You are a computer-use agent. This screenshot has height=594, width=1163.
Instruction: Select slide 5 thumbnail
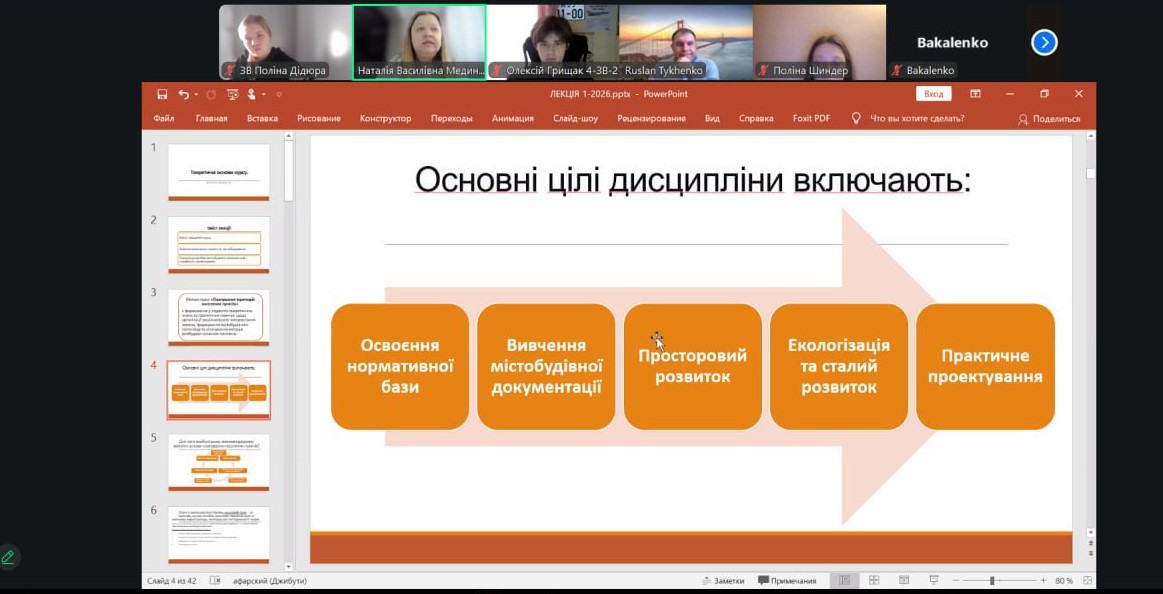219,463
